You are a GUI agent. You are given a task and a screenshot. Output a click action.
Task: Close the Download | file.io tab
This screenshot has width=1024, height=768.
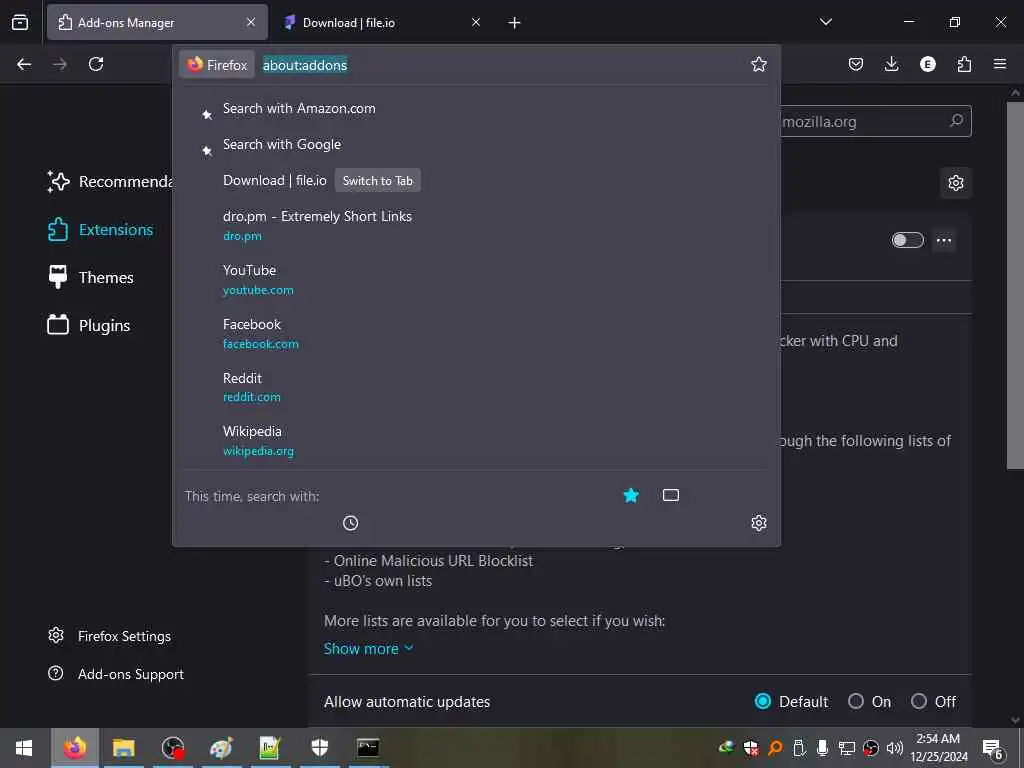coord(476,22)
